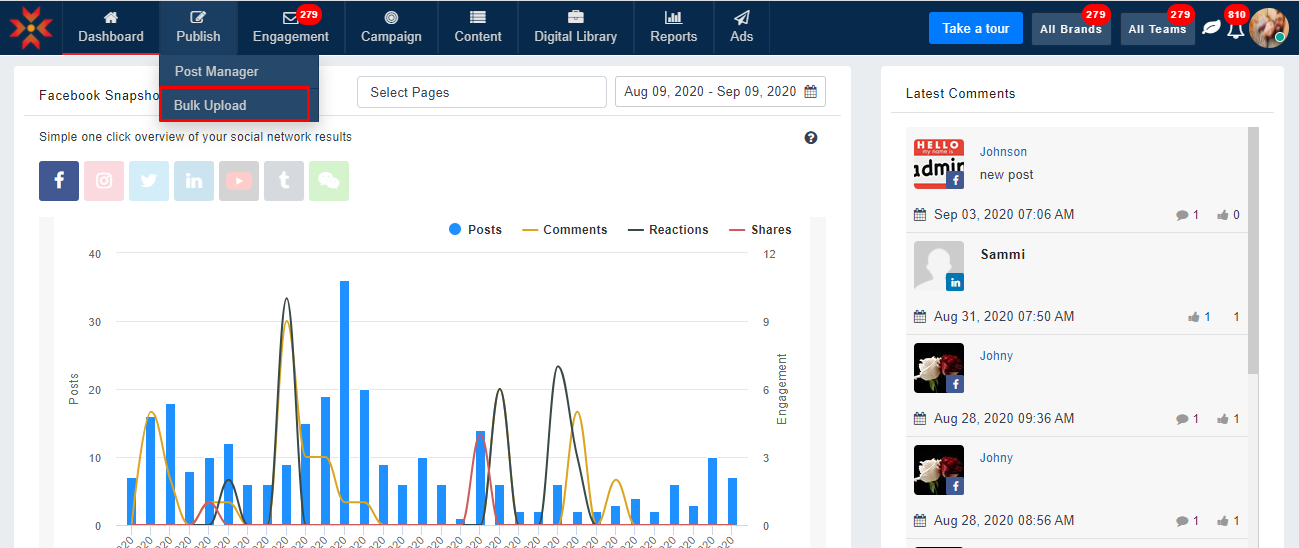This screenshot has height=548, width=1299.
Task: Toggle Reactions series in chart legend
Action: (668, 230)
